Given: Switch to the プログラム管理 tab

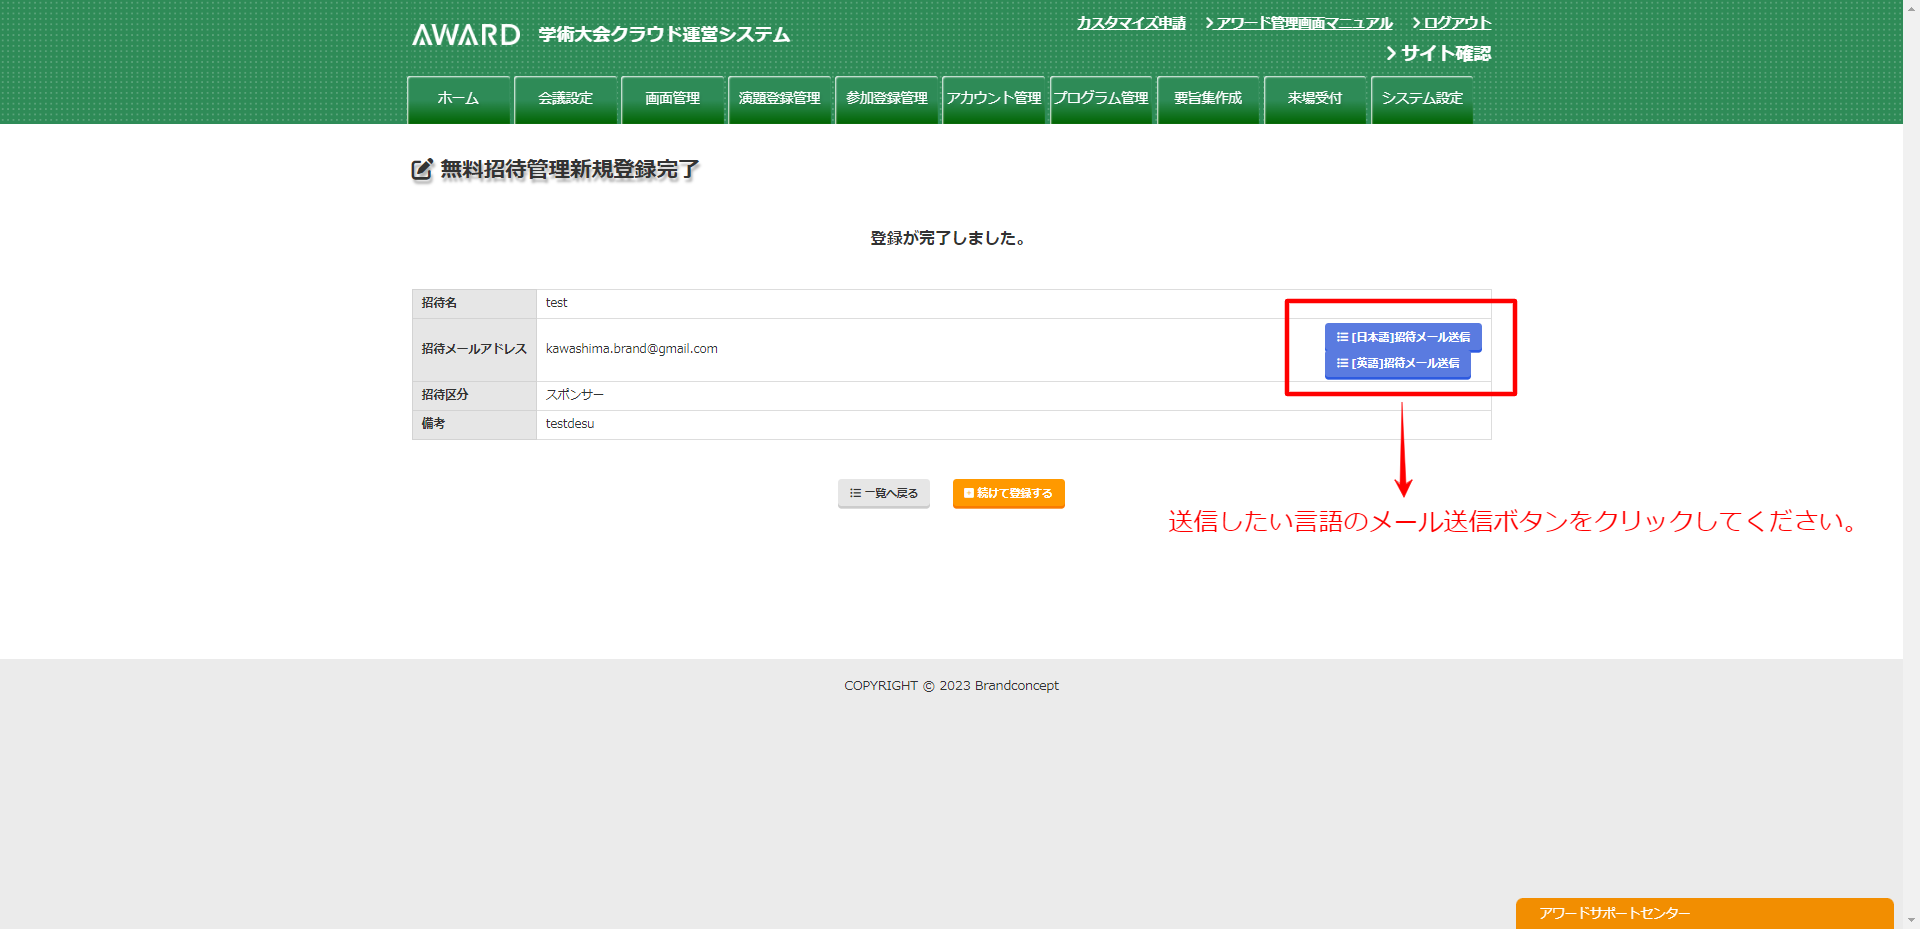Looking at the screenshot, I should coord(1100,99).
